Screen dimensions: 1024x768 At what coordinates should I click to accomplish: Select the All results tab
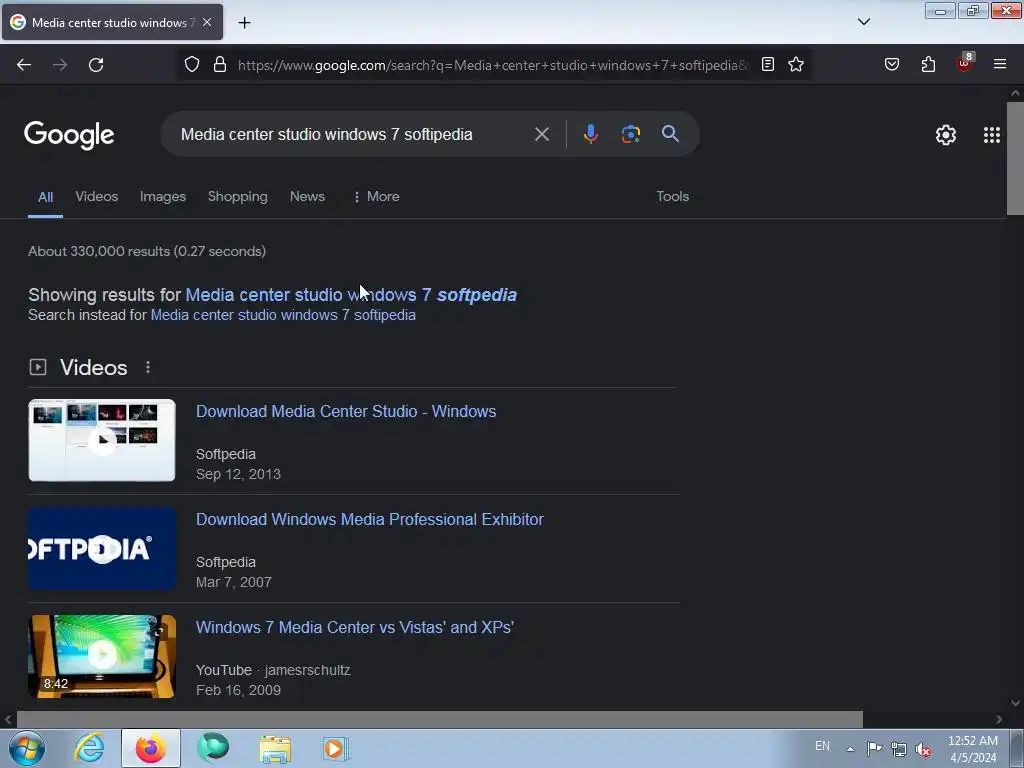(45, 197)
